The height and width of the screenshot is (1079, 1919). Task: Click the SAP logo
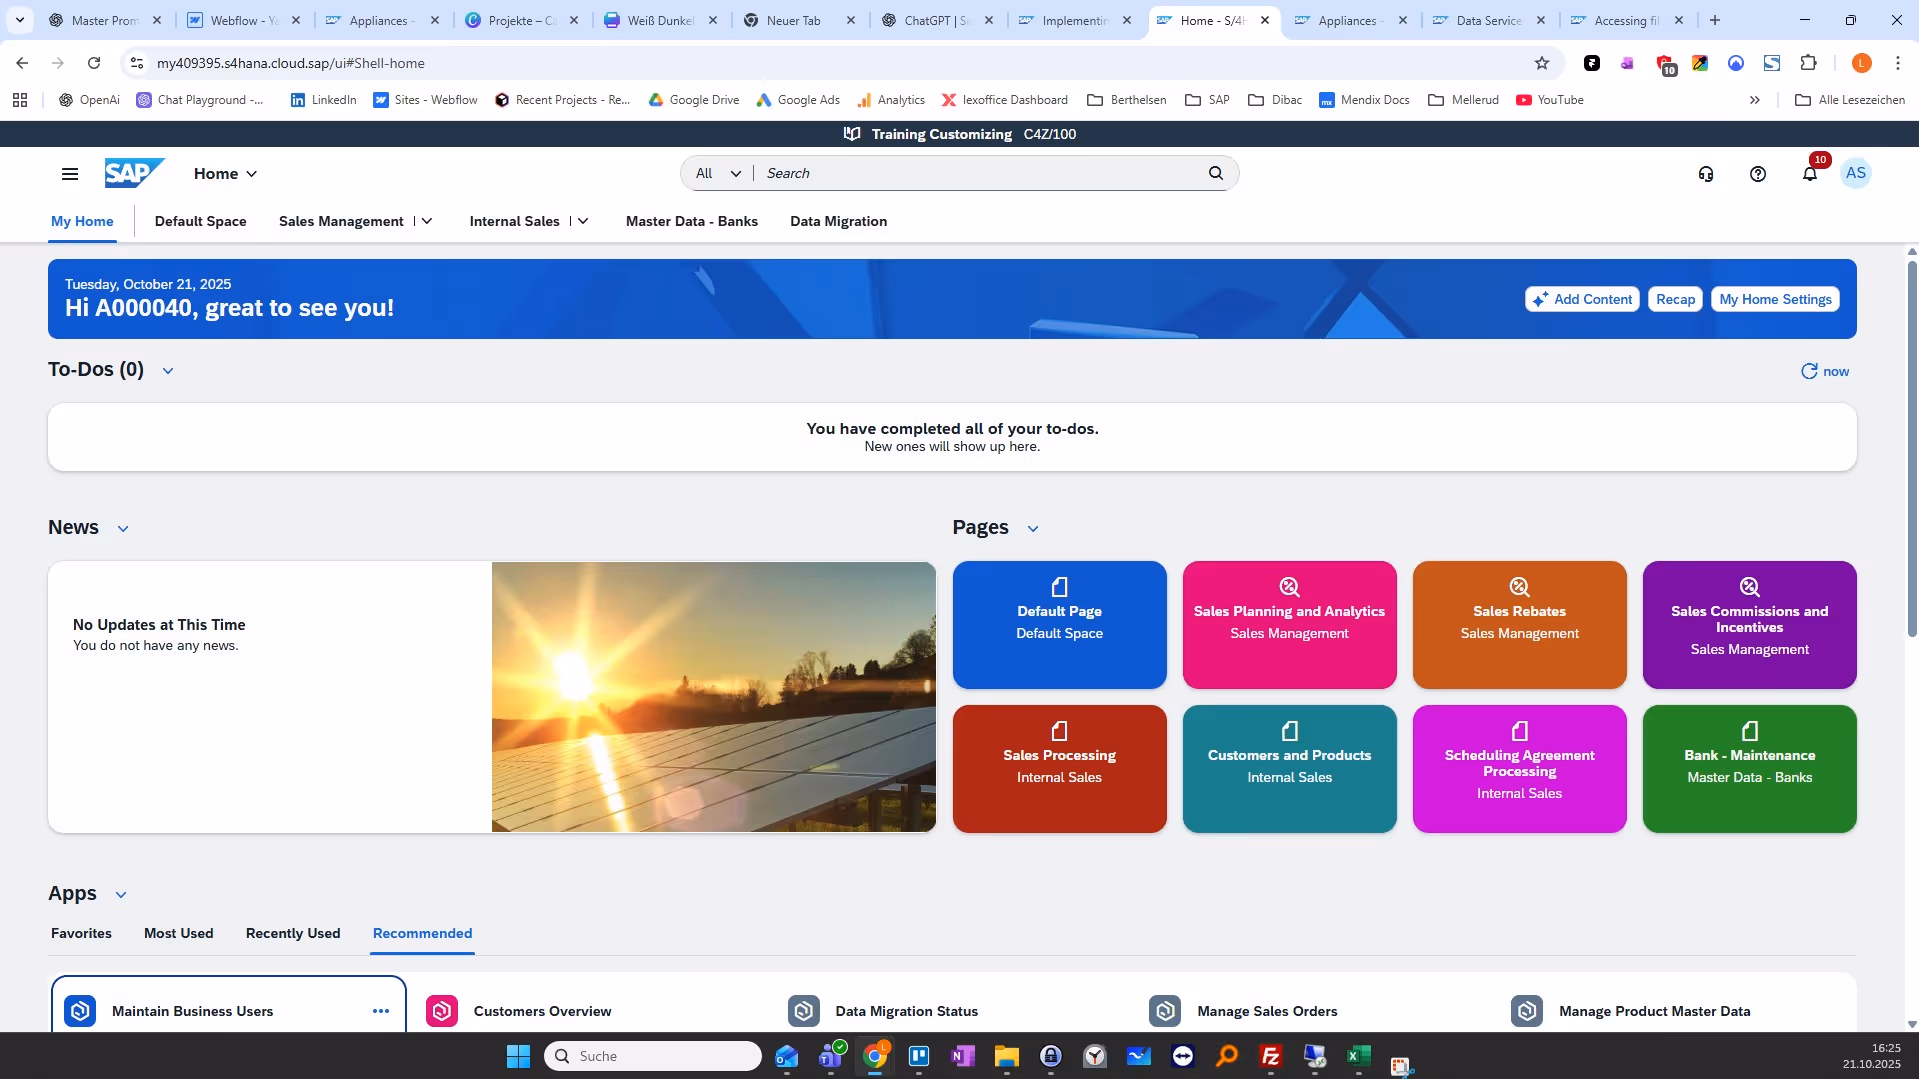coord(133,173)
